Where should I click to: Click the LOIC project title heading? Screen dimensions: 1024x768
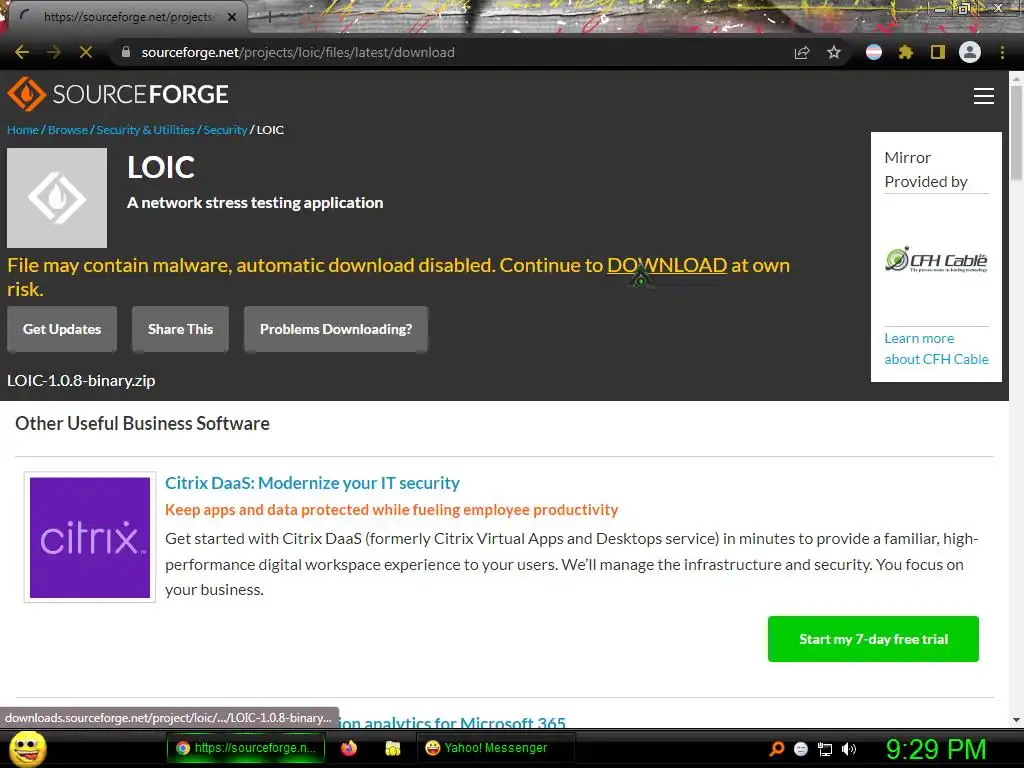161,168
